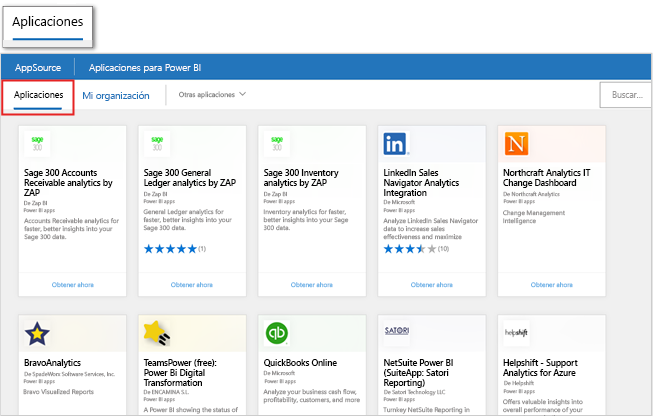Click the Sage 300 Accounts Receivable logo icon
This screenshot has width=653, height=416.
[37, 144]
